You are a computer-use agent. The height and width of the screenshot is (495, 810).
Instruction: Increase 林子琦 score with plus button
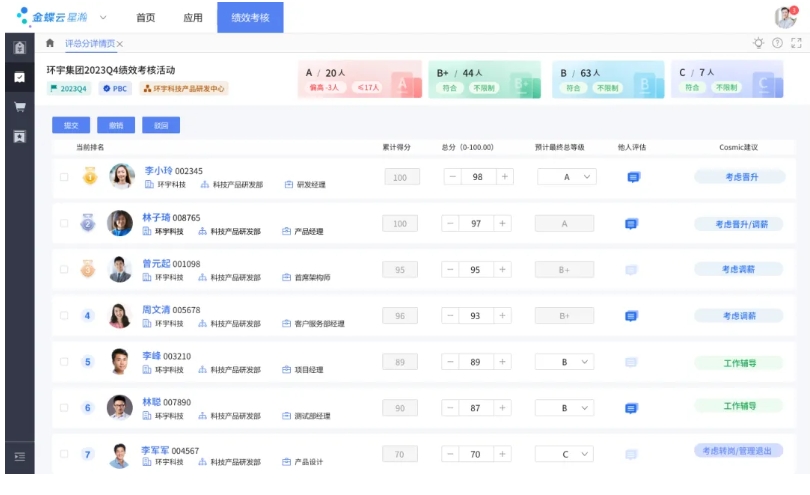(502, 223)
